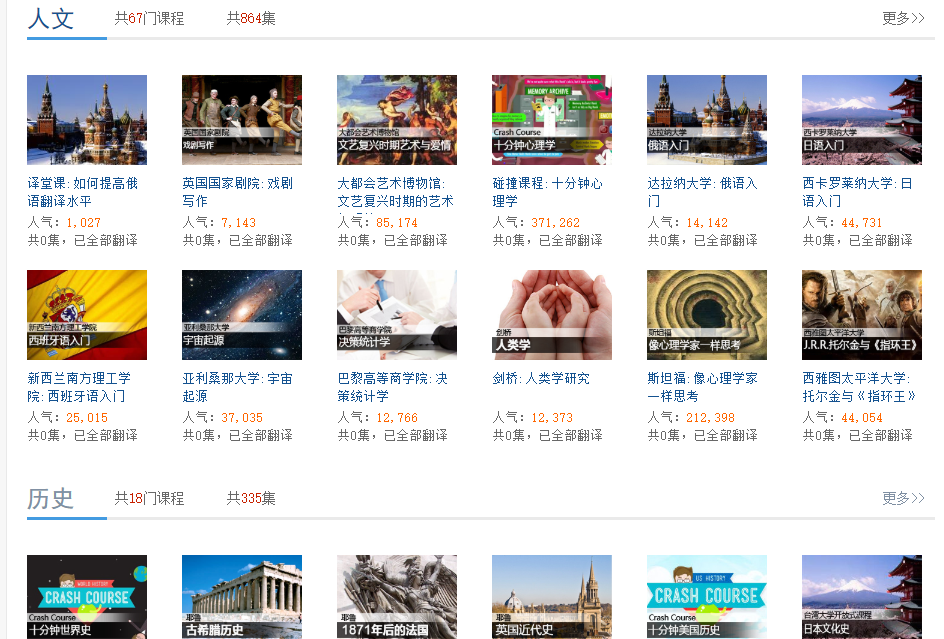Open the Crash Course 十分钟心理学 thumbnail
Image resolution: width=944 pixels, height=639 pixels.
pyautogui.click(x=552, y=120)
